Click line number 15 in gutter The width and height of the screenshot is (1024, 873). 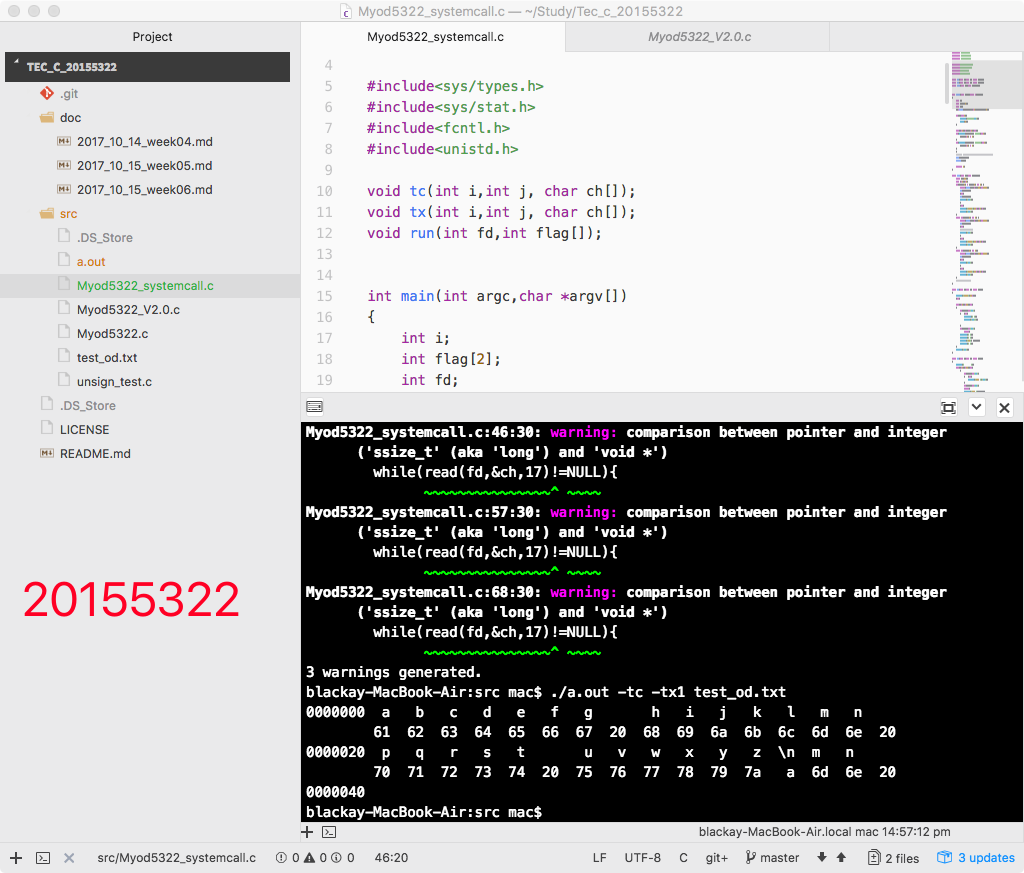tap(325, 296)
